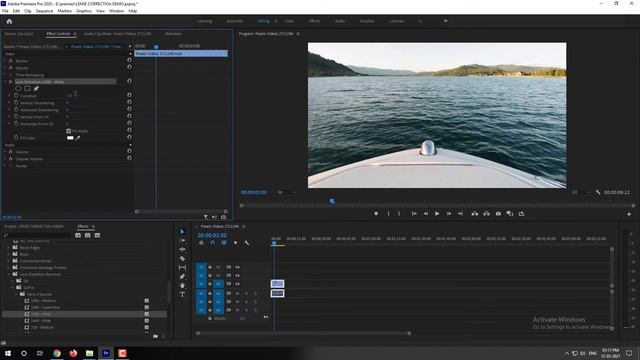Open timeline display settings wrench
The height and width of the screenshot is (360, 640).
[x=247, y=243]
